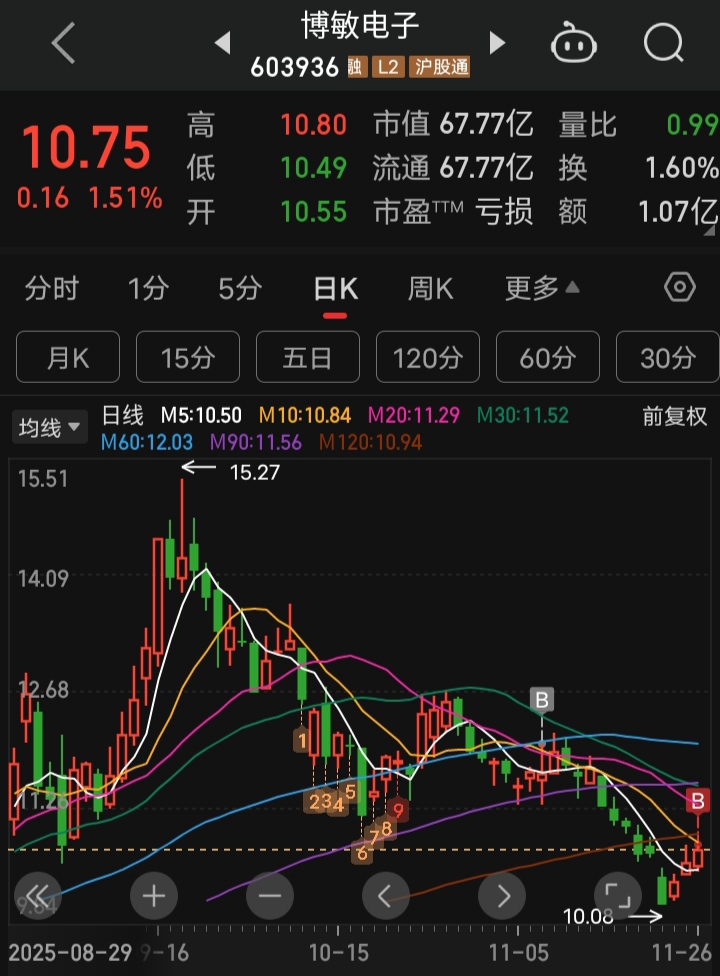Move chart left with left arrow button
720x976 pixels.
(385, 896)
